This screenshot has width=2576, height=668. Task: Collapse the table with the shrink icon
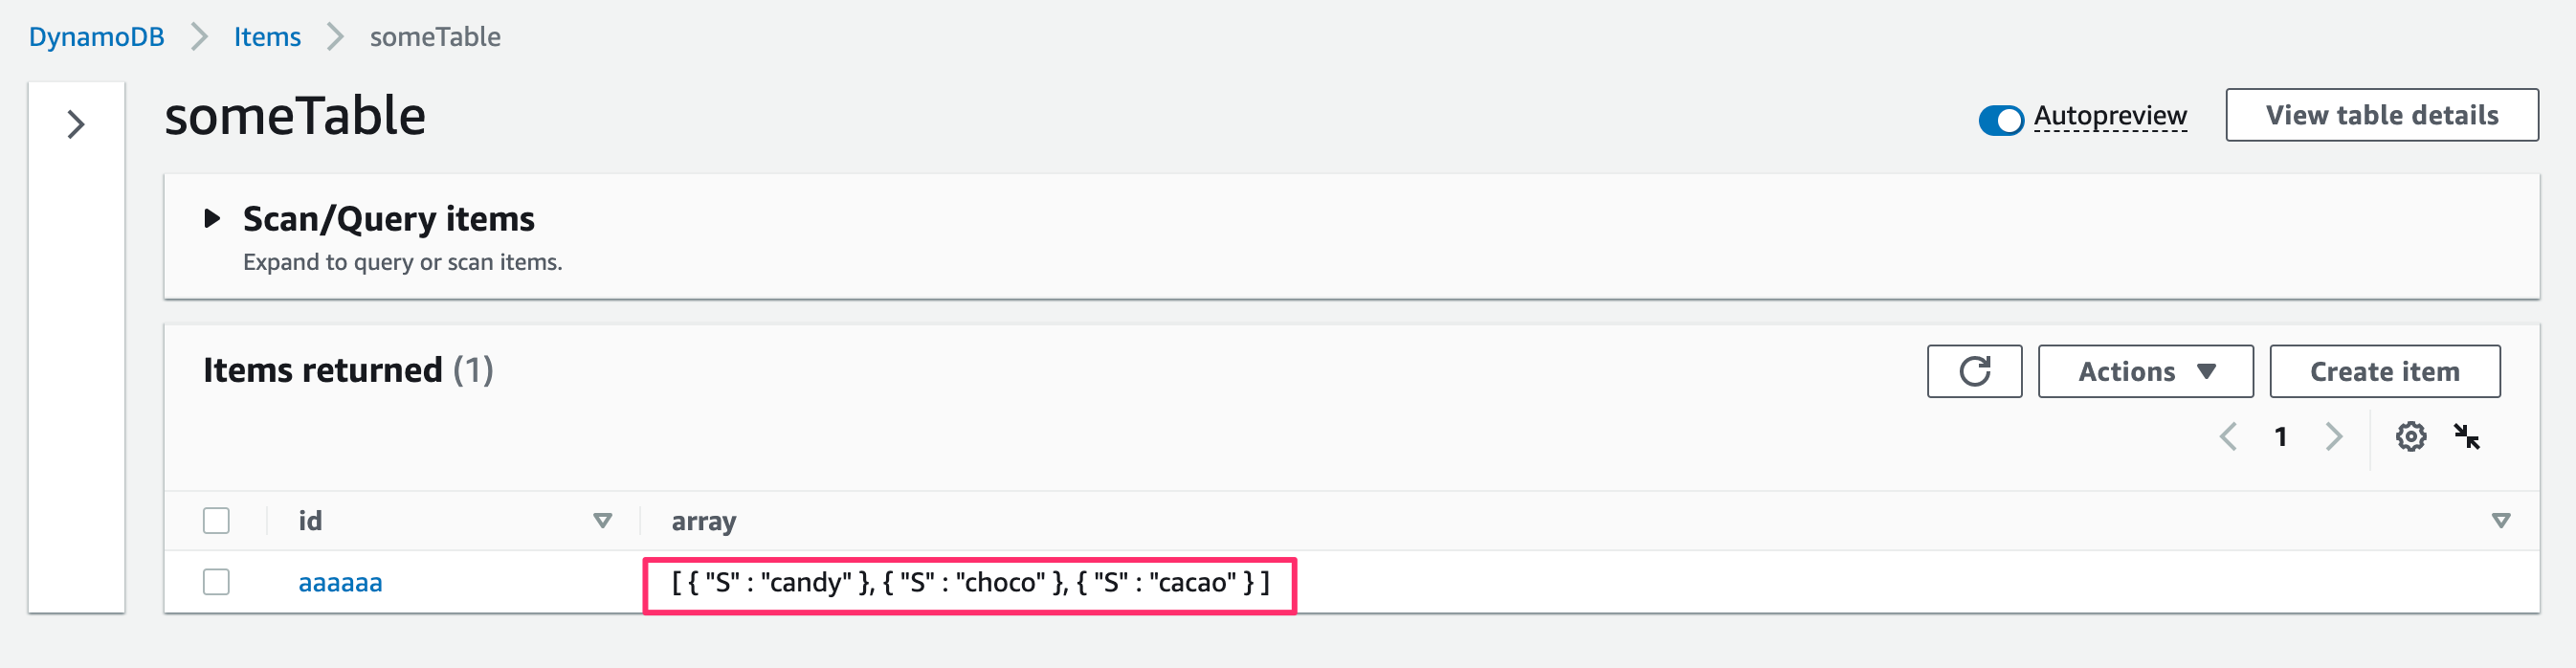point(2467,437)
